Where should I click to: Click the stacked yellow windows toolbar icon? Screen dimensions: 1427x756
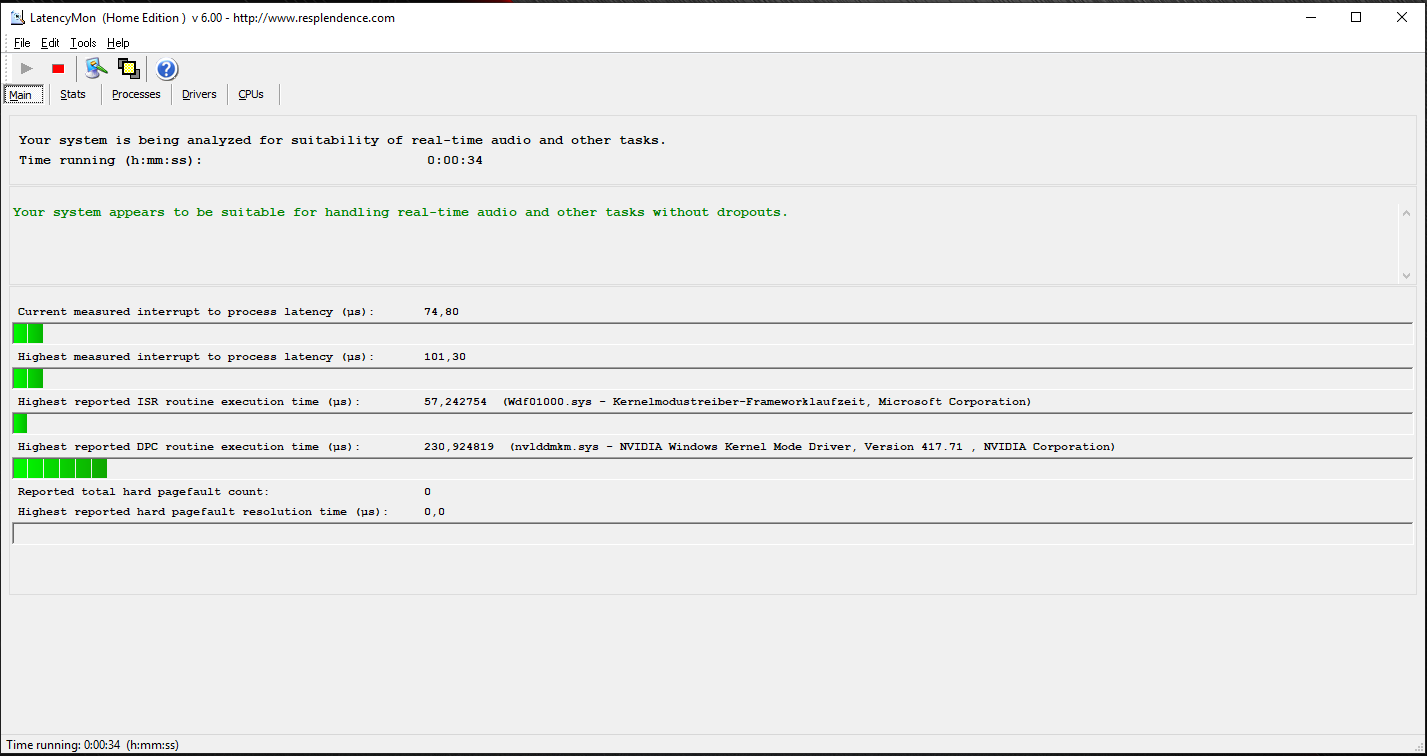pyautogui.click(x=128, y=69)
